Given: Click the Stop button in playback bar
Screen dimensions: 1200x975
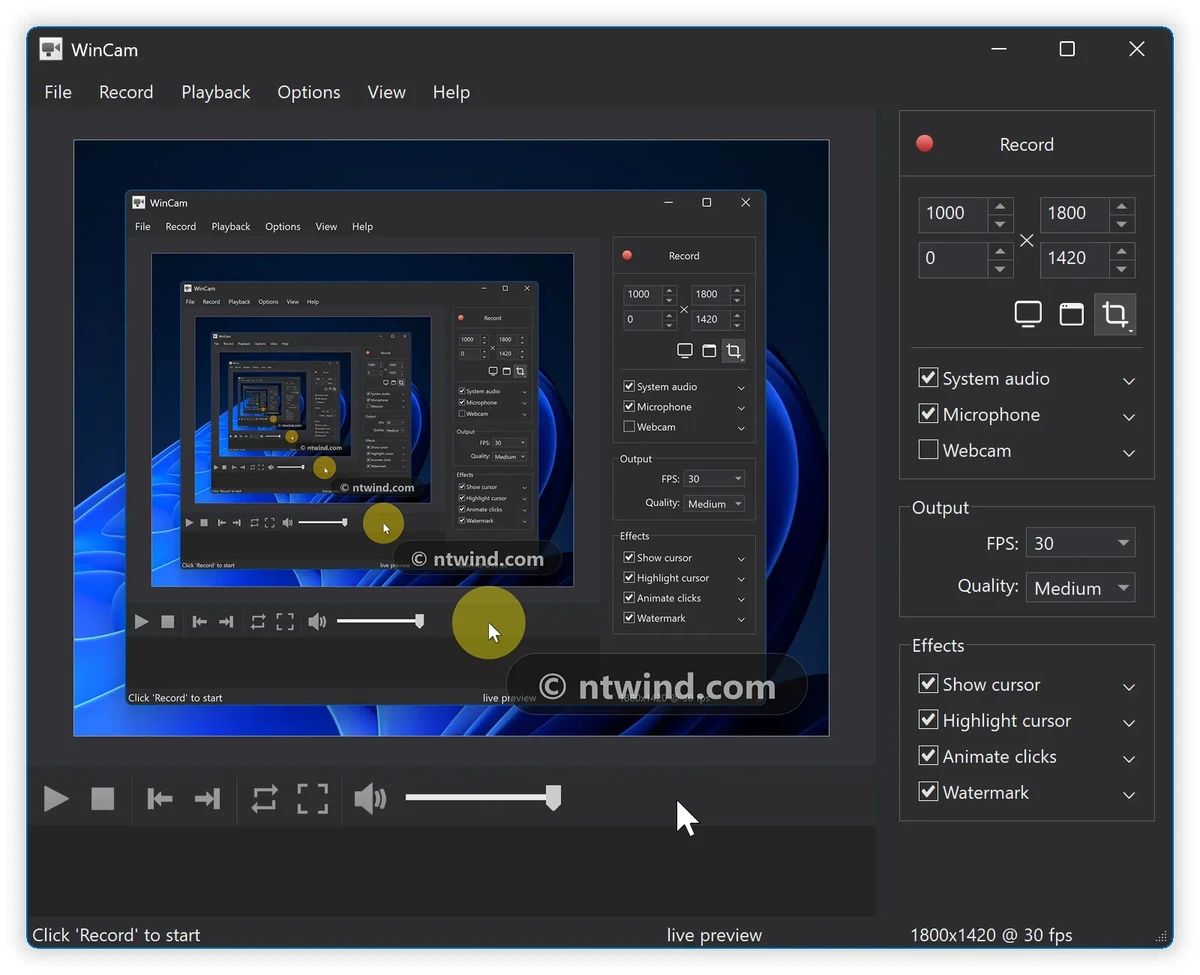Looking at the screenshot, I should point(103,798).
